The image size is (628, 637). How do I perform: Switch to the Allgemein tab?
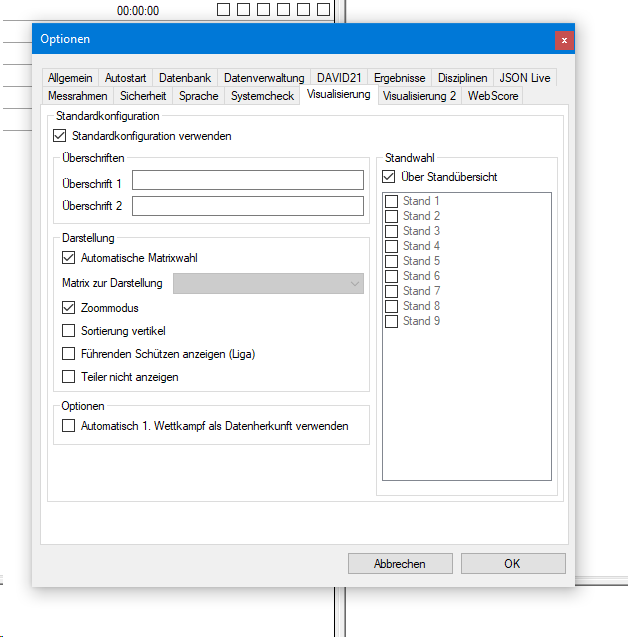tap(70, 78)
